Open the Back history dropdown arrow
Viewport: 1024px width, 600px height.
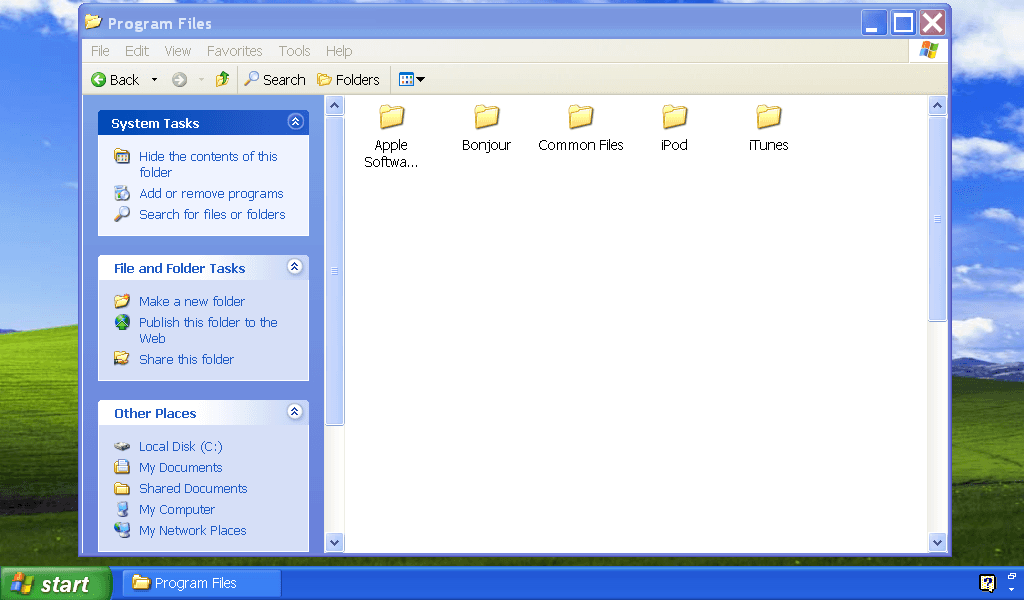point(154,80)
